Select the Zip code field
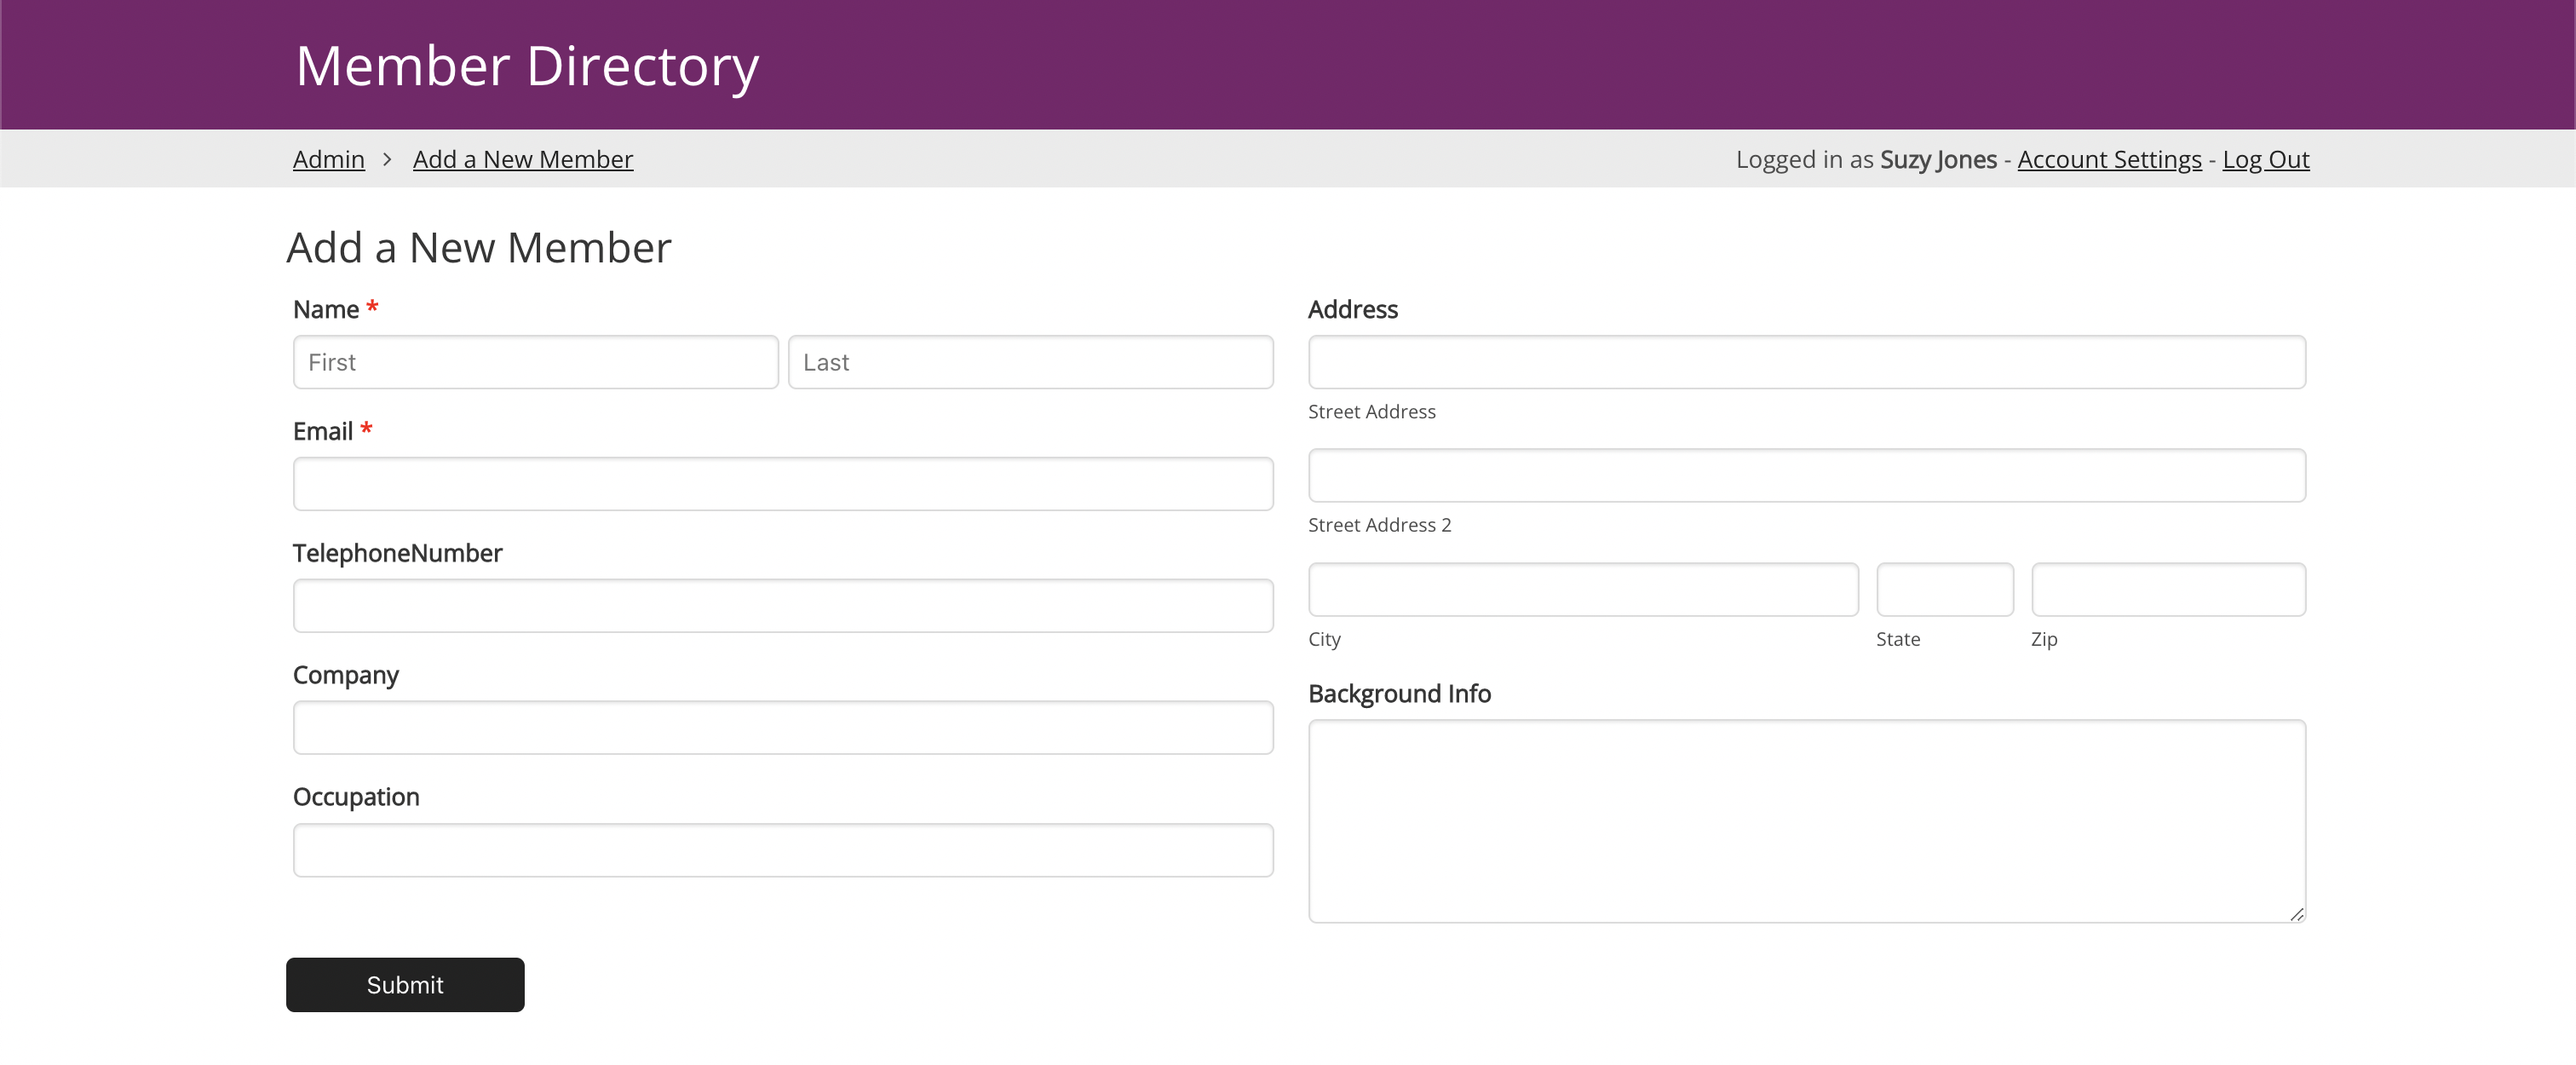This screenshot has width=2576, height=1065. pos(2168,590)
